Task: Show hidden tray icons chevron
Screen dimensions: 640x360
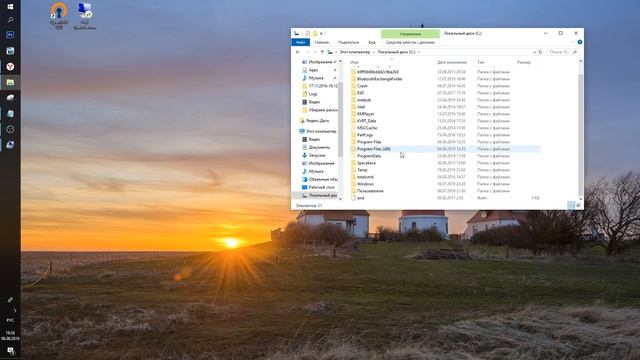Action: 14,310
